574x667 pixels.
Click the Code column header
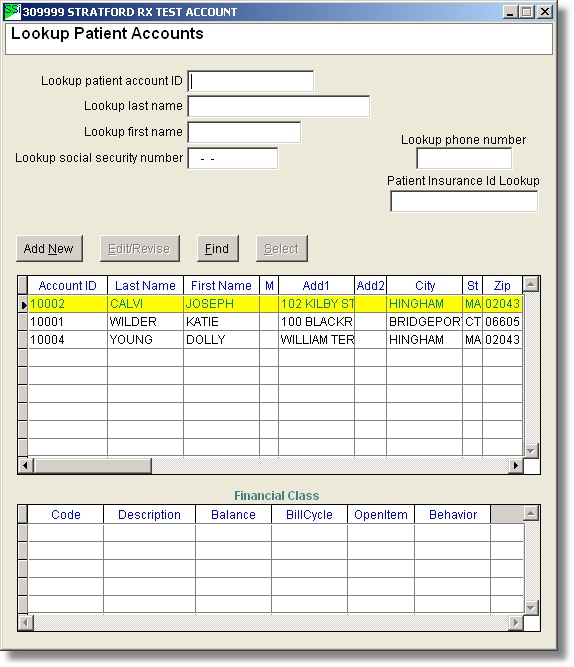66,515
